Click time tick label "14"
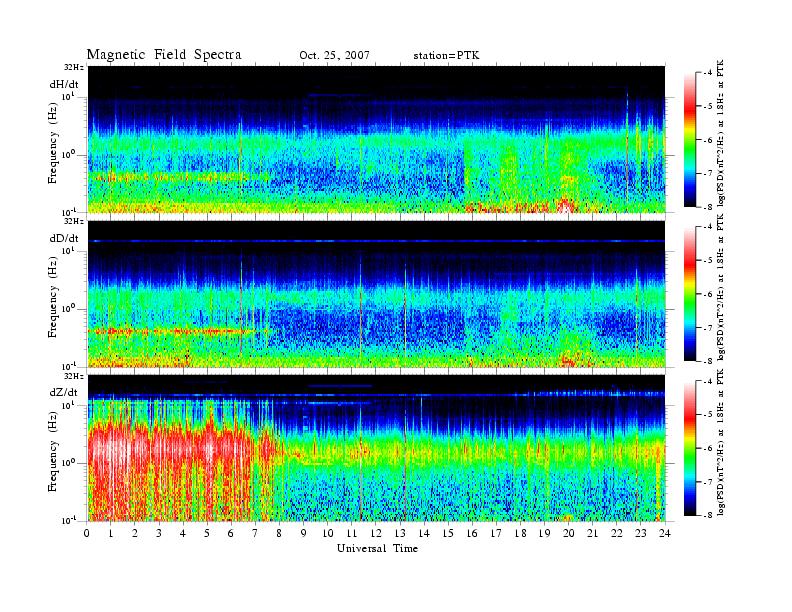The height and width of the screenshot is (612, 792). click(x=424, y=533)
